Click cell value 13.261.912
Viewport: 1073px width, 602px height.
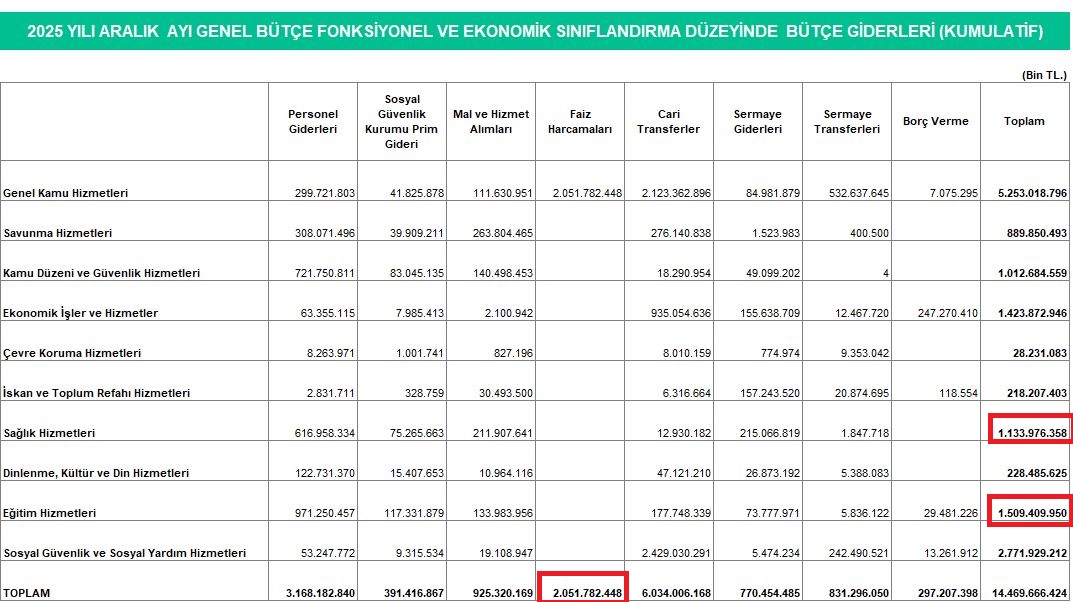951,553
